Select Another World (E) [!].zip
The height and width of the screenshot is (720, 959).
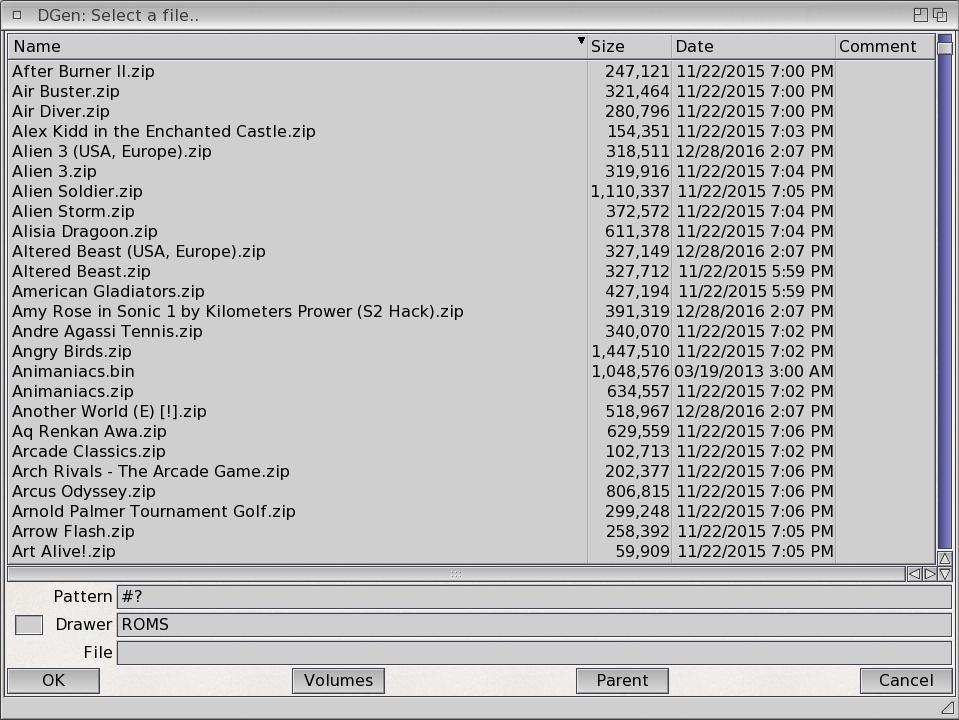point(472,412)
